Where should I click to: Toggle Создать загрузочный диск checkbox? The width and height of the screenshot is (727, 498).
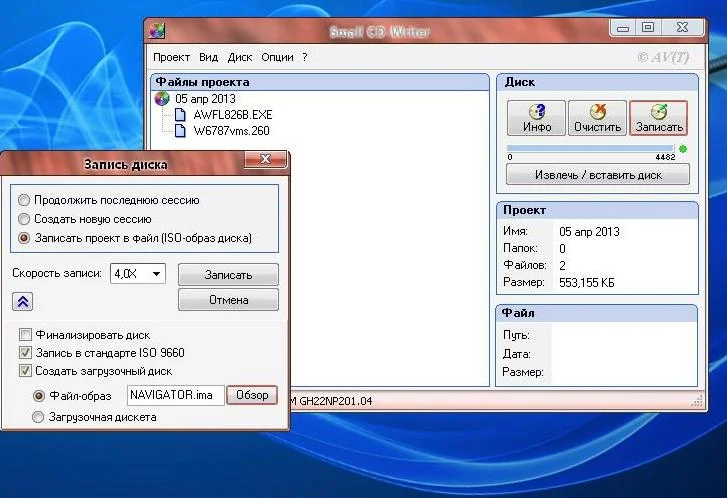coord(26,370)
